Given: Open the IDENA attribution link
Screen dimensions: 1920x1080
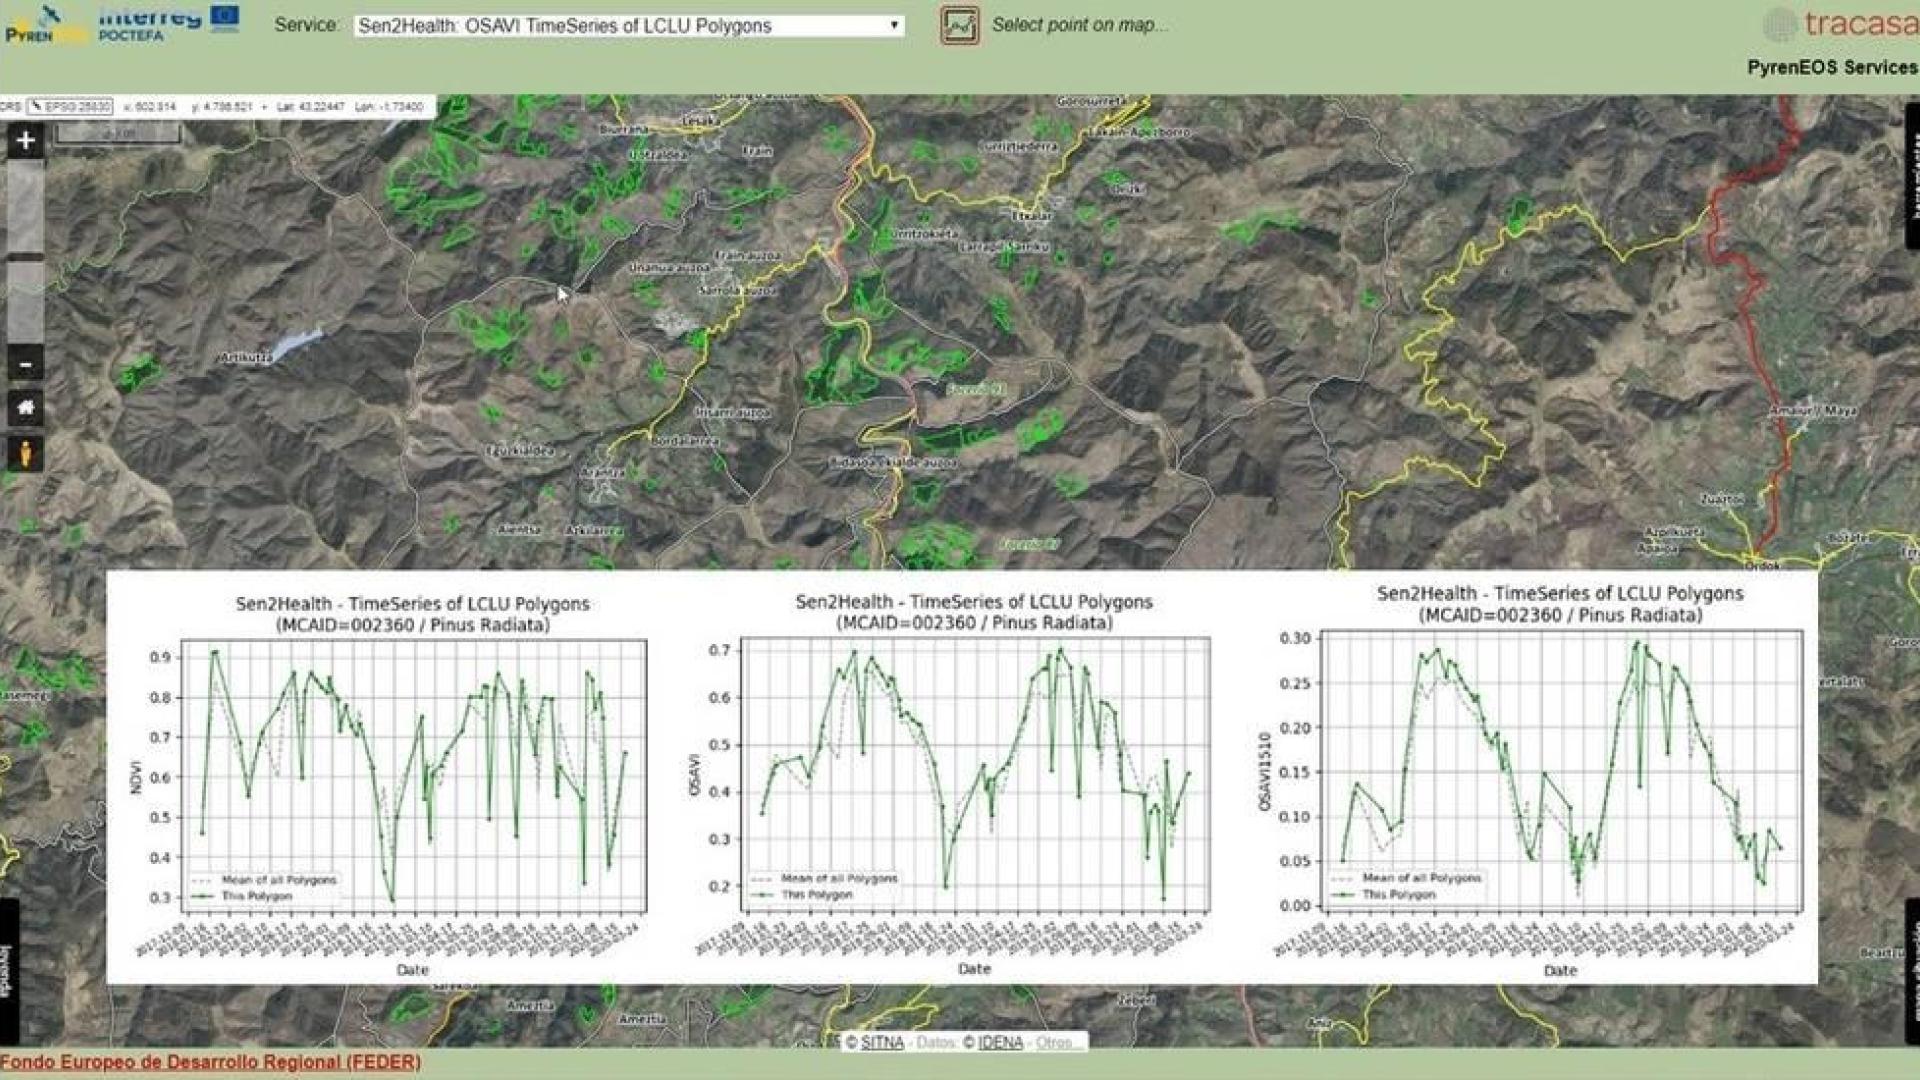Looking at the screenshot, I should (999, 1042).
